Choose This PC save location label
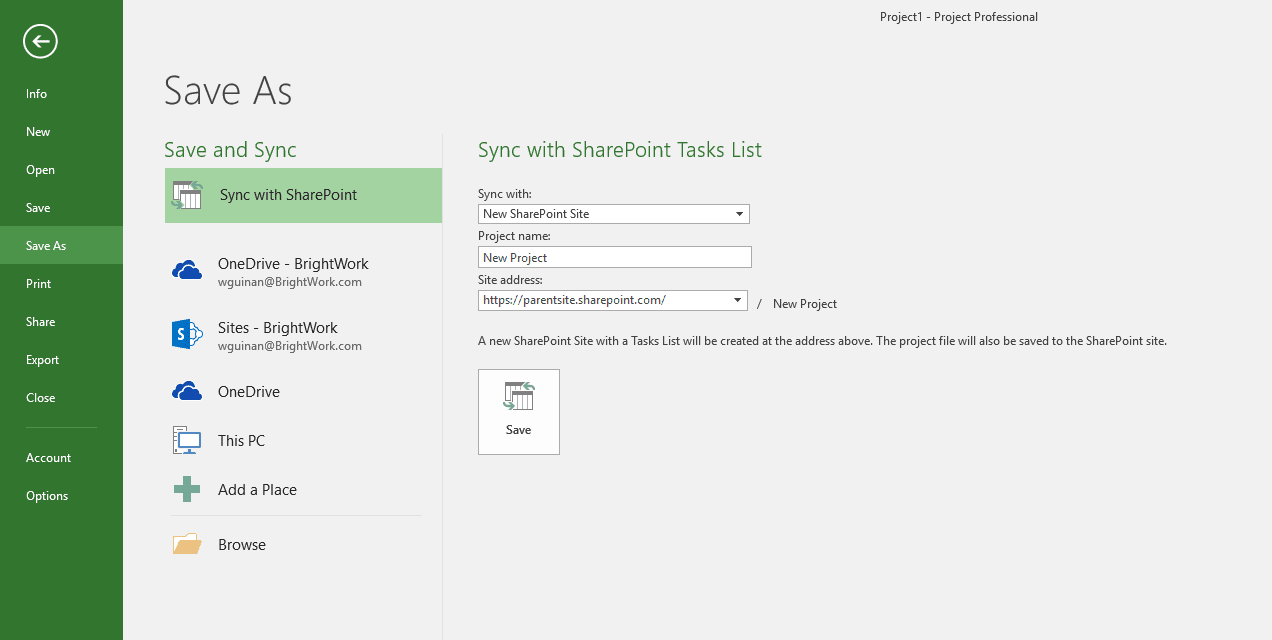 [x=241, y=441]
